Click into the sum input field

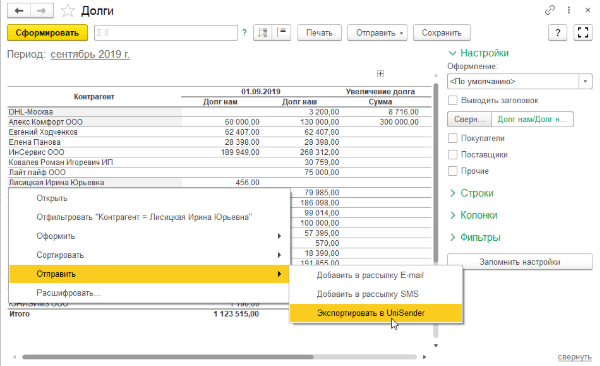[166, 33]
